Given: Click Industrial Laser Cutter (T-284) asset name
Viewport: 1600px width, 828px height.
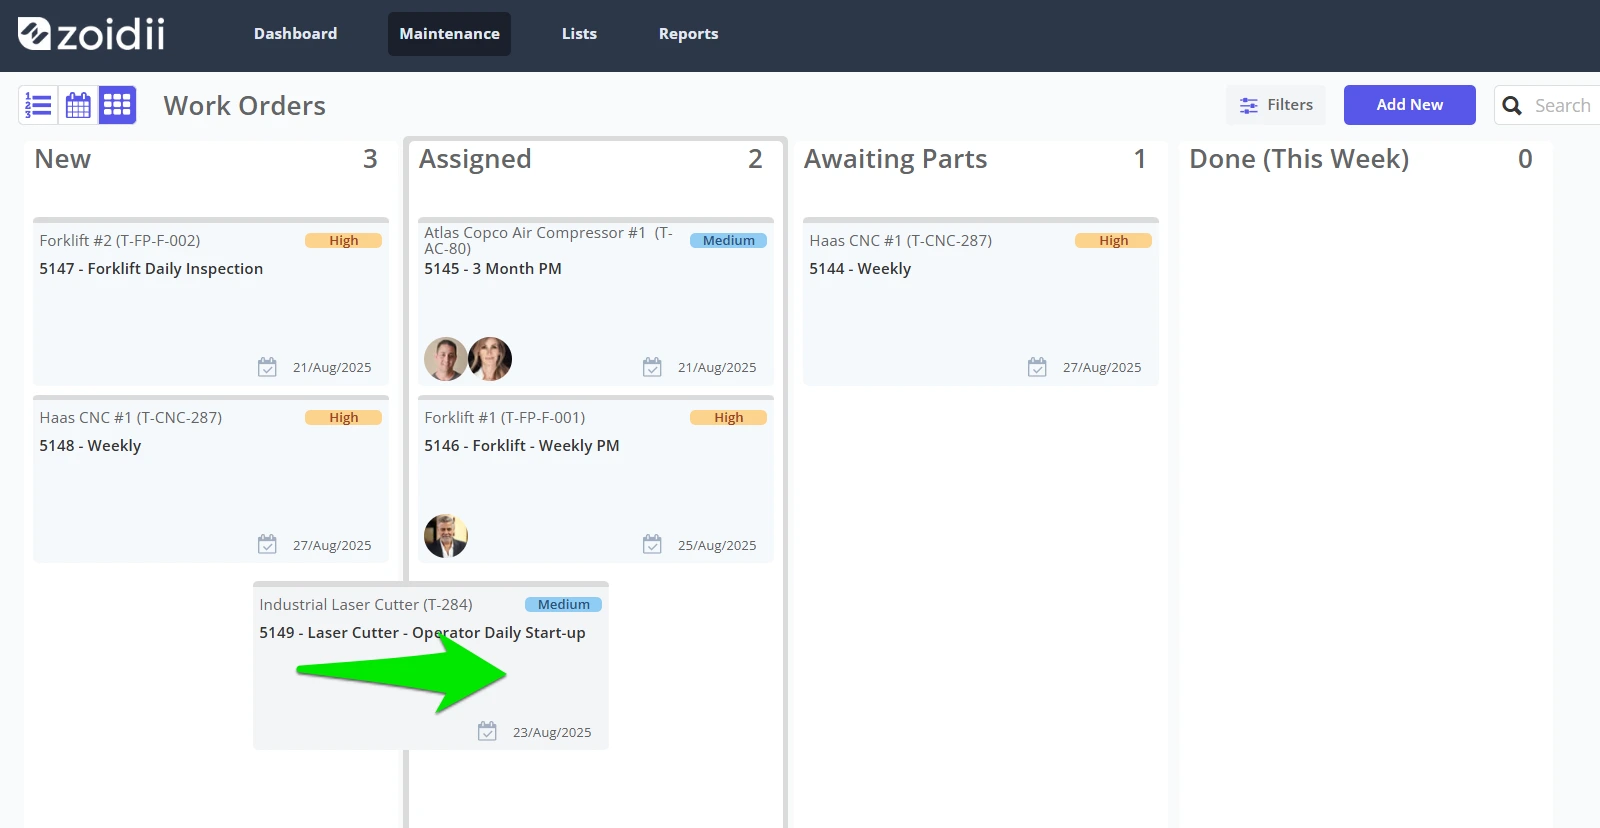Looking at the screenshot, I should [x=366, y=605].
